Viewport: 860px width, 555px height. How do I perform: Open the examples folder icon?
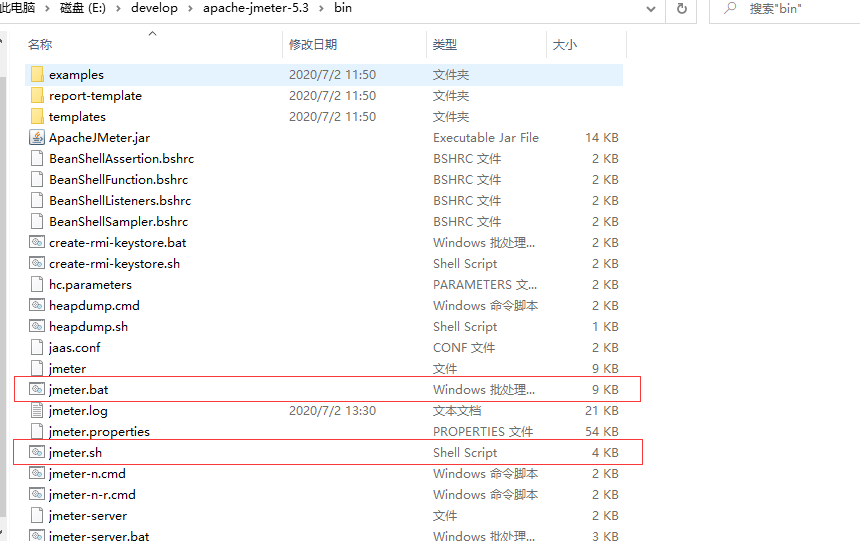point(37,74)
